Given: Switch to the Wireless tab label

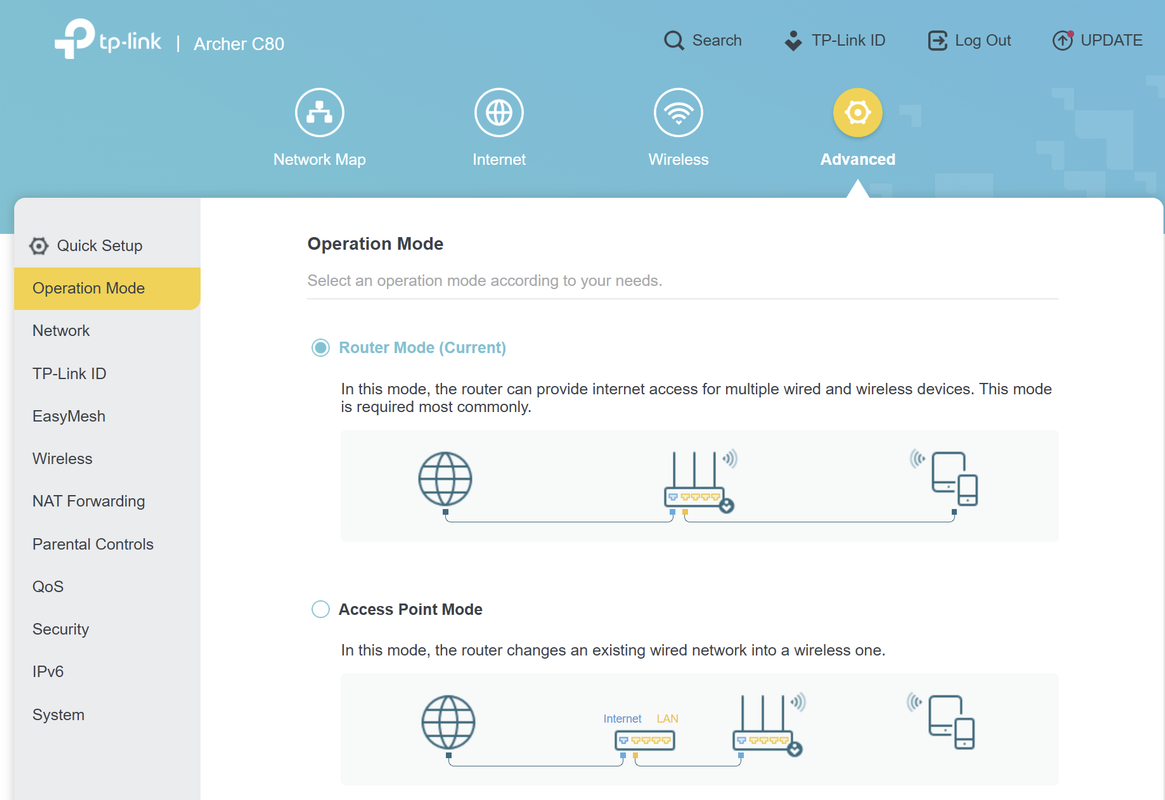Looking at the screenshot, I should pyautogui.click(x=678, y=160).
